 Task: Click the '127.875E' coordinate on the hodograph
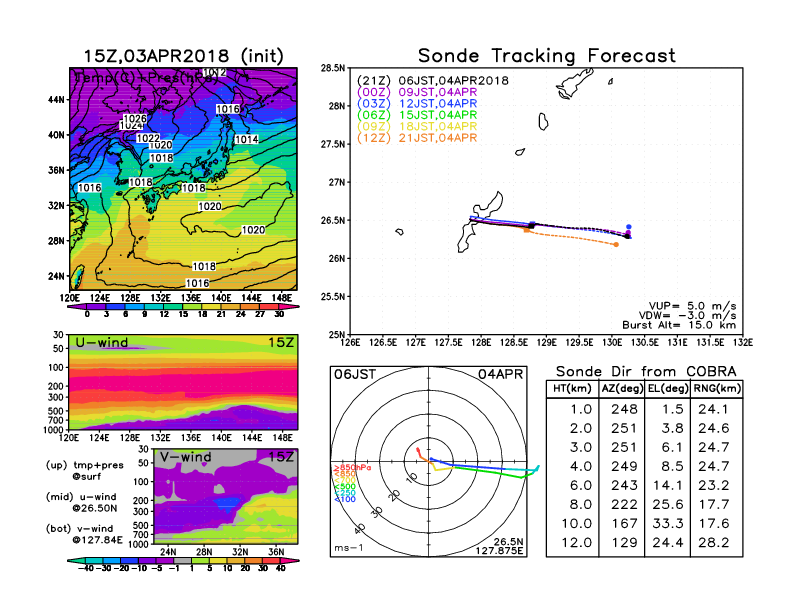tap(499, 550)
